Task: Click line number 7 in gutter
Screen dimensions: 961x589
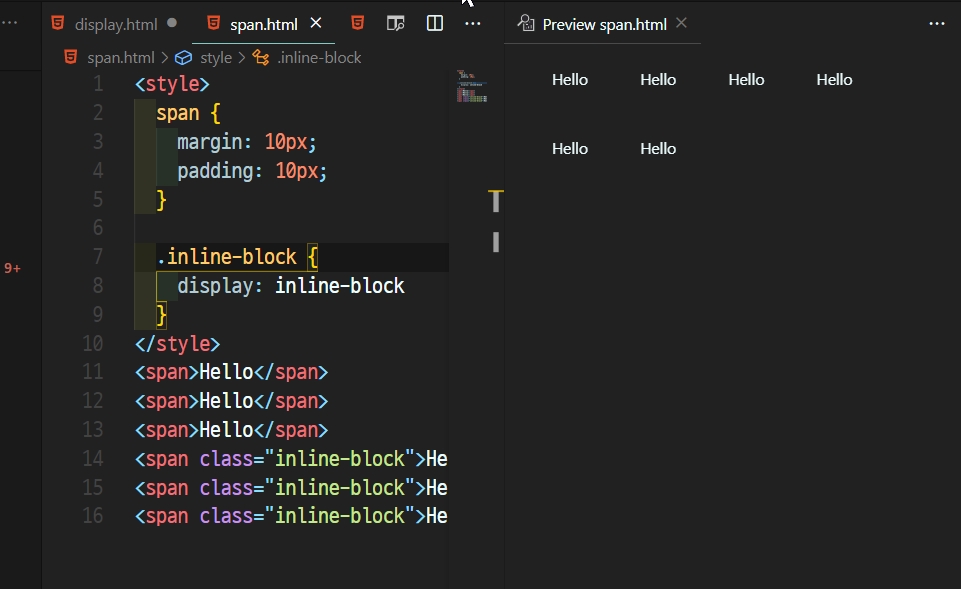Action: pyautogui.click(x=98, y=256)
